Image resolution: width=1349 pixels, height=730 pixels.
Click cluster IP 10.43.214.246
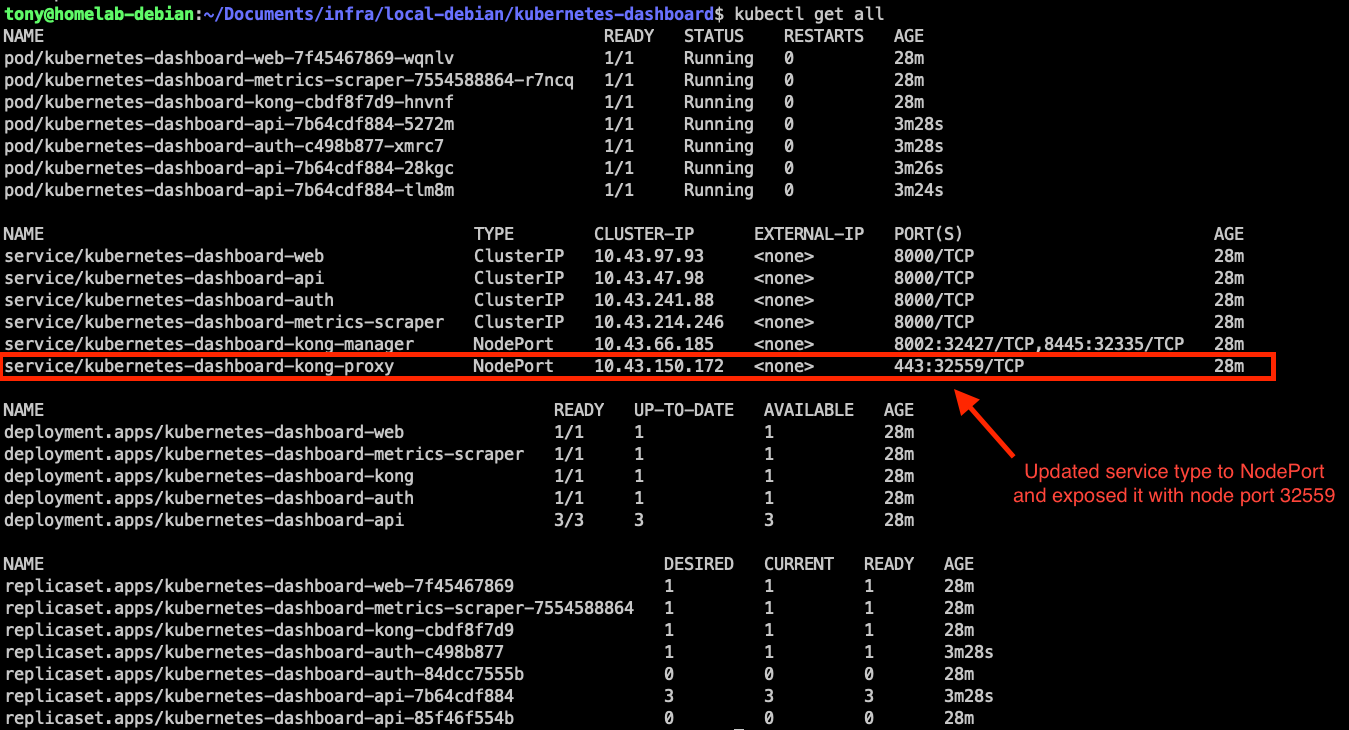click(x=659, y=322)
